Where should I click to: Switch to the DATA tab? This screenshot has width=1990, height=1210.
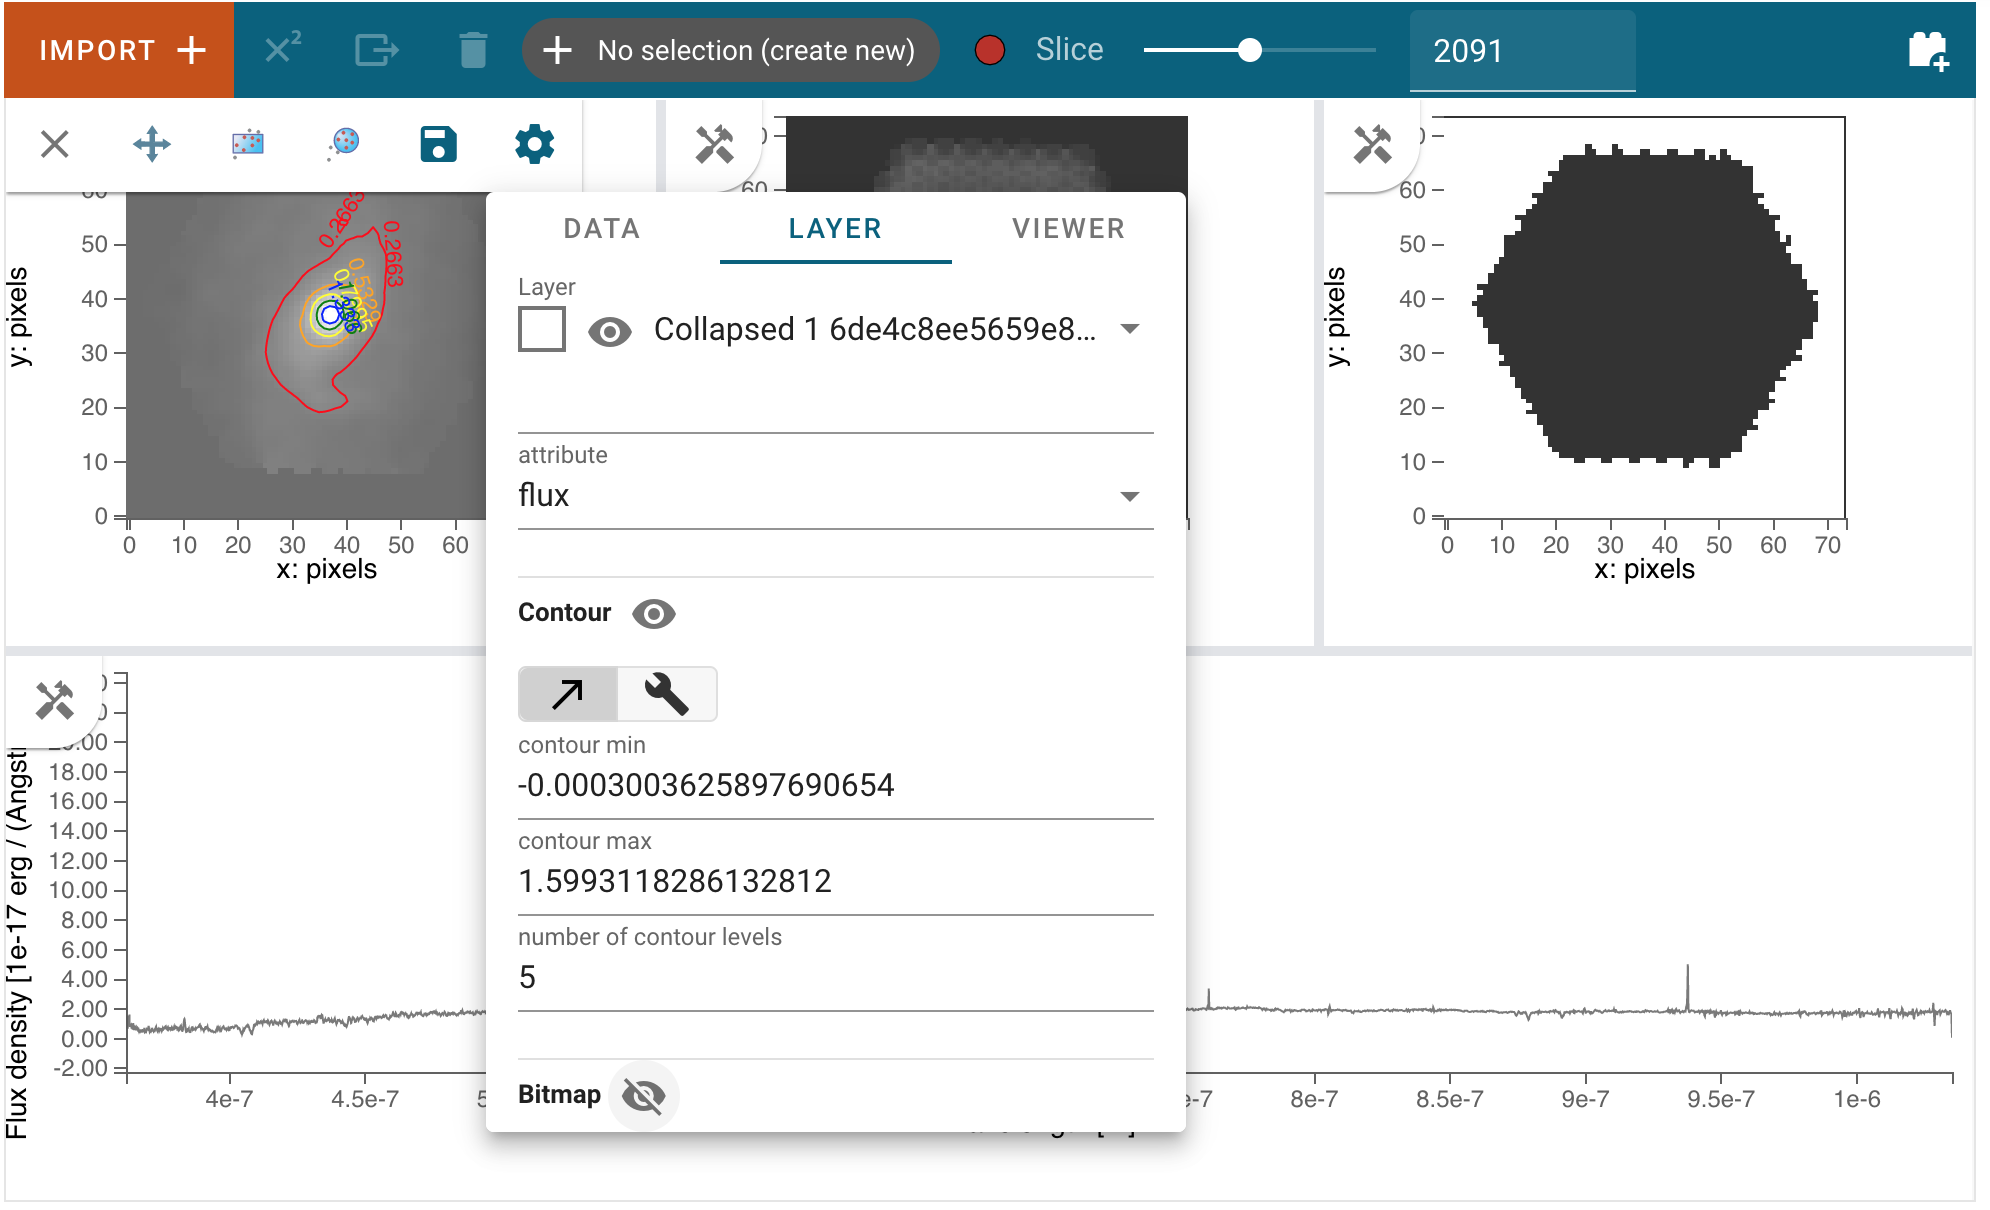tap(602, 229)
